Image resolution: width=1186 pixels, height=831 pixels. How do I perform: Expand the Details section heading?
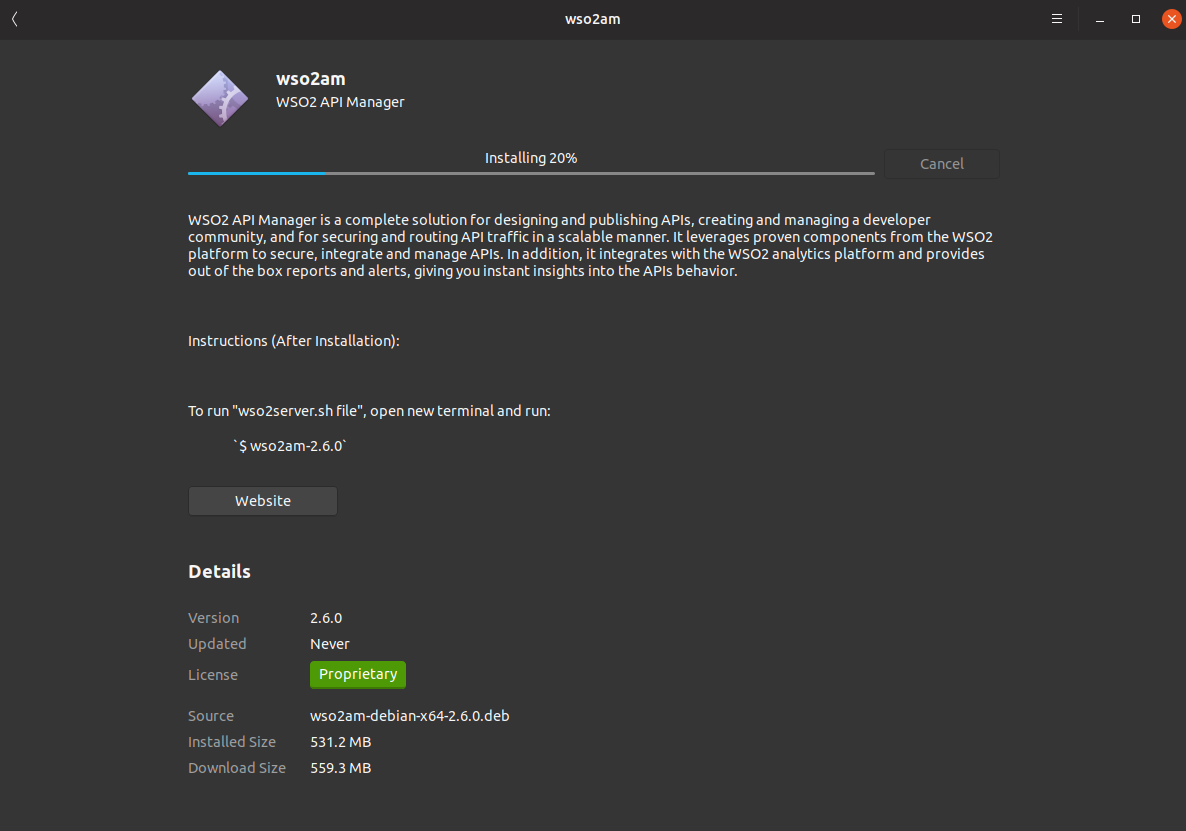pos(219,571)
